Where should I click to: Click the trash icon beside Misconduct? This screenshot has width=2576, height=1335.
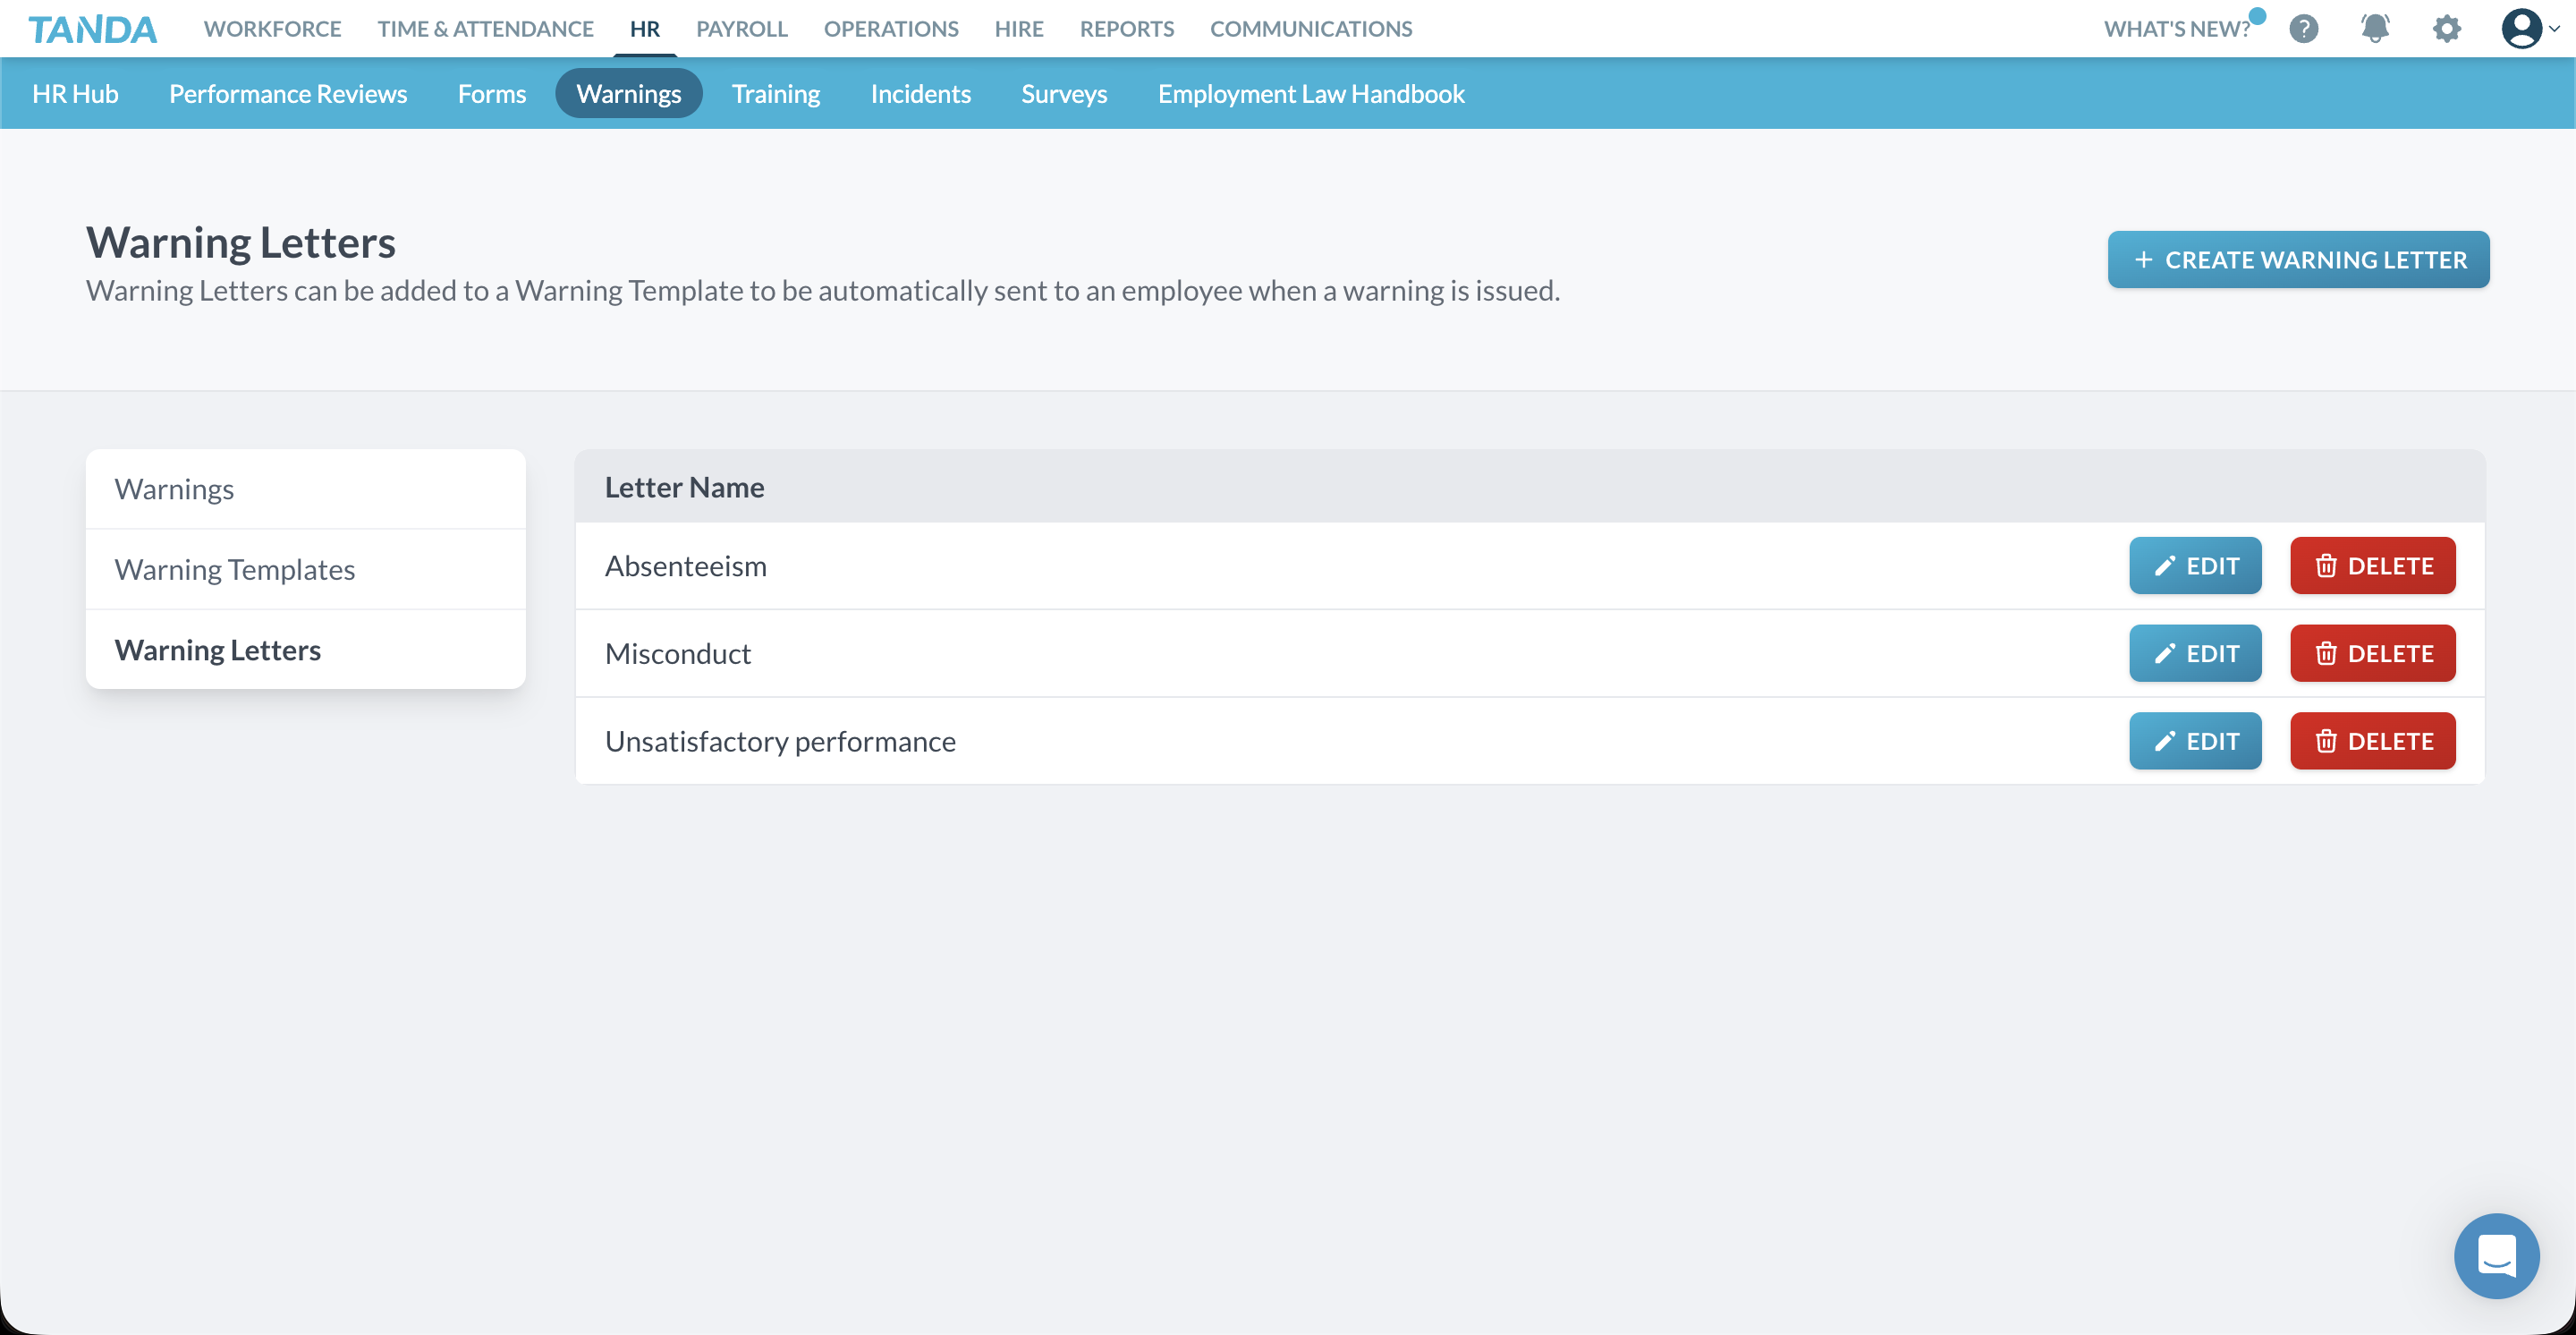[x=2326, y=653]
